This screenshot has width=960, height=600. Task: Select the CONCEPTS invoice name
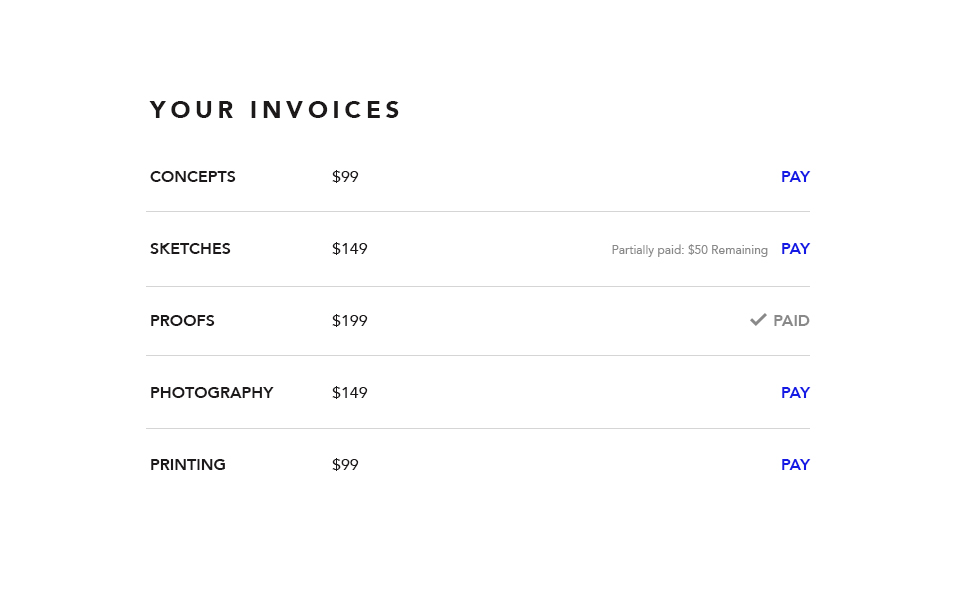192,177
